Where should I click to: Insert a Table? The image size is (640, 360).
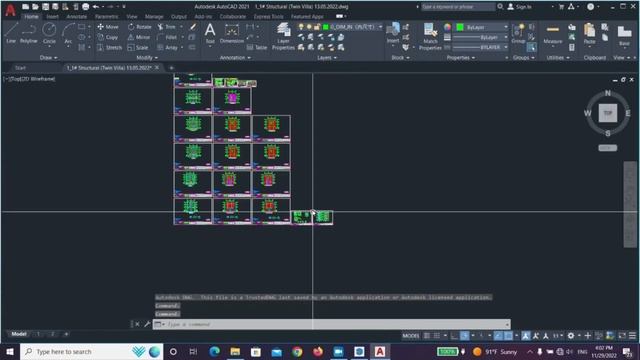257,47
